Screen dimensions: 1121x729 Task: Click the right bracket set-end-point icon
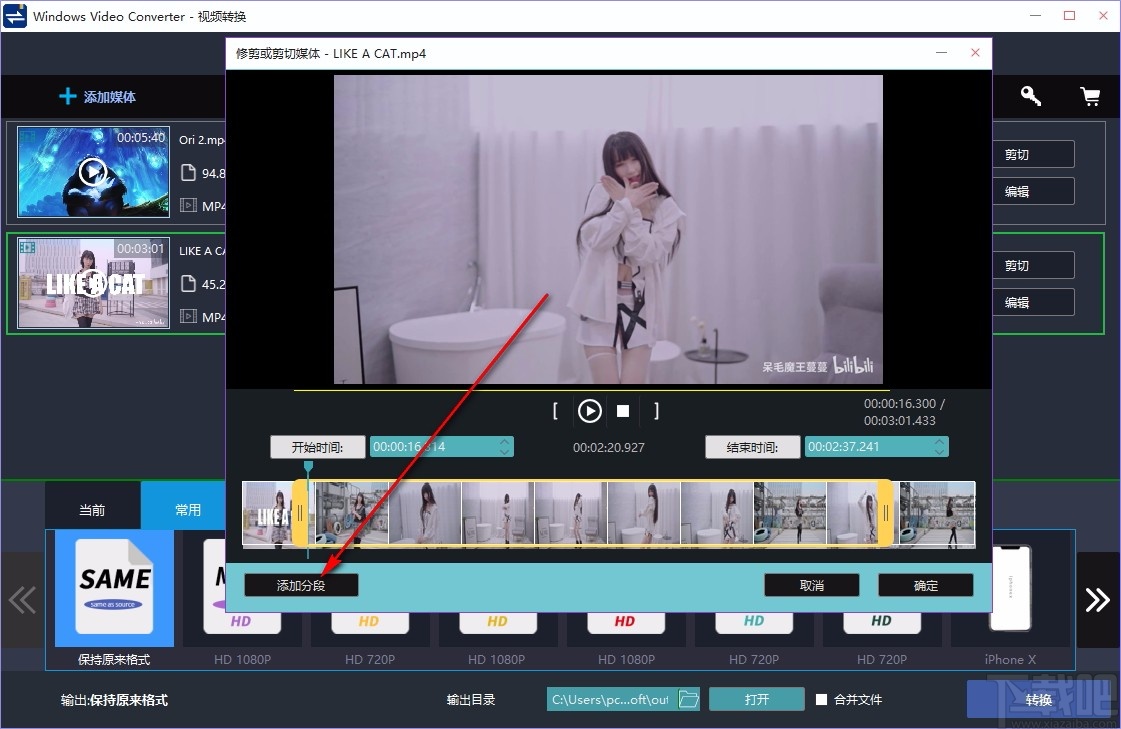[656, 410]
